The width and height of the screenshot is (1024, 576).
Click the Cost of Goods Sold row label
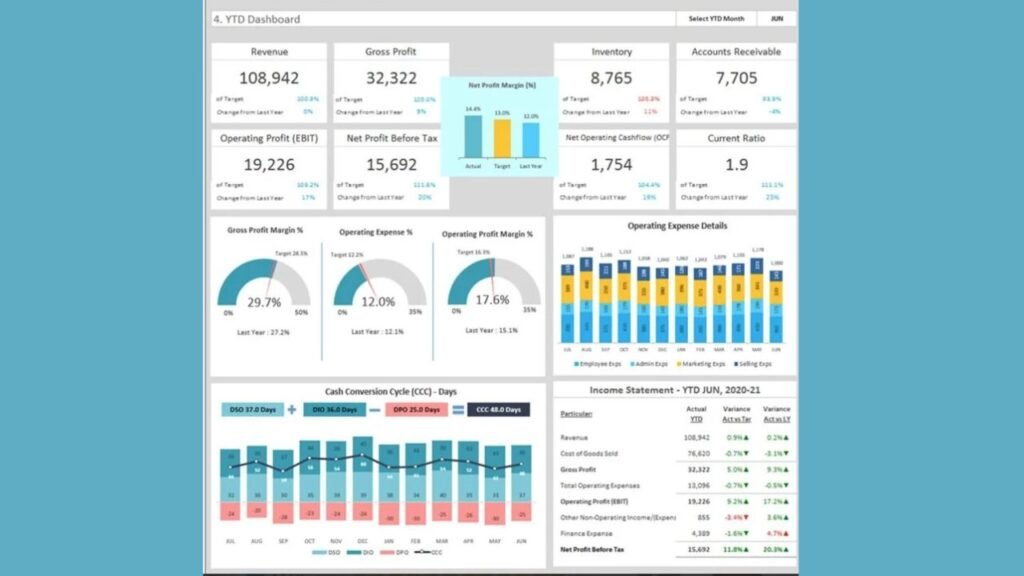point(588,453)
